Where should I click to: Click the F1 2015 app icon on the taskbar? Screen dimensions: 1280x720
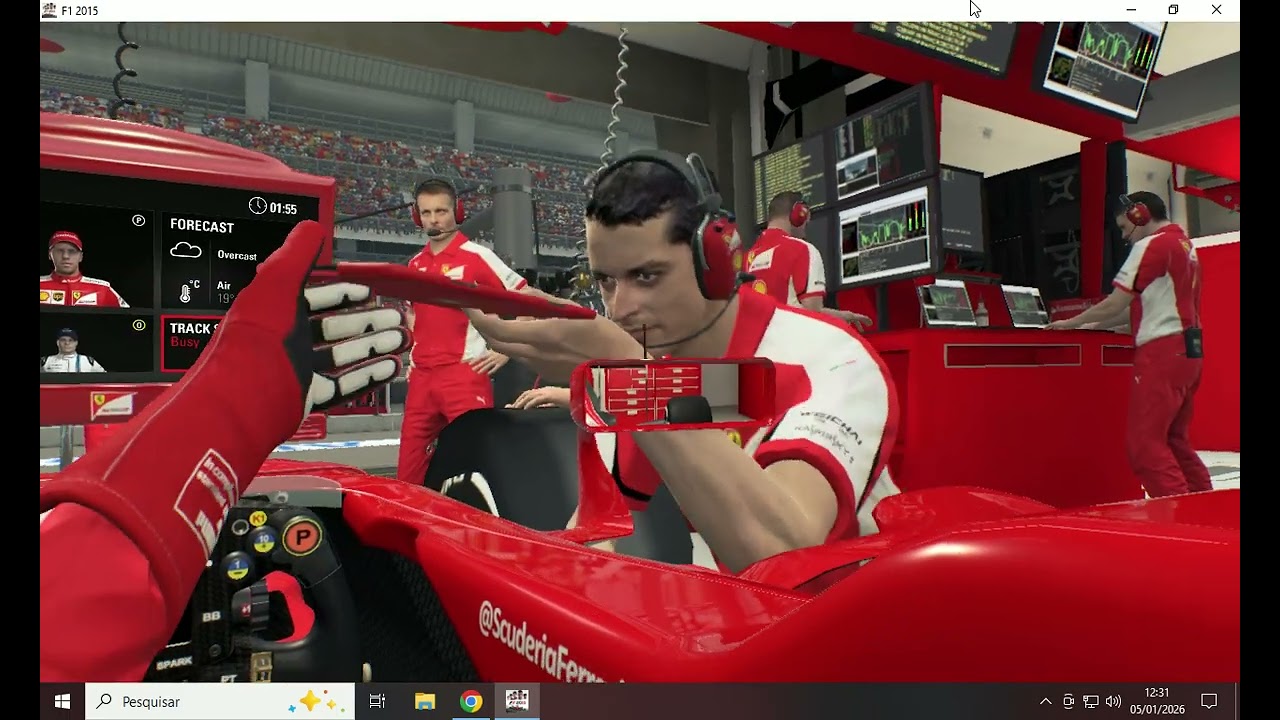(517, 702)
